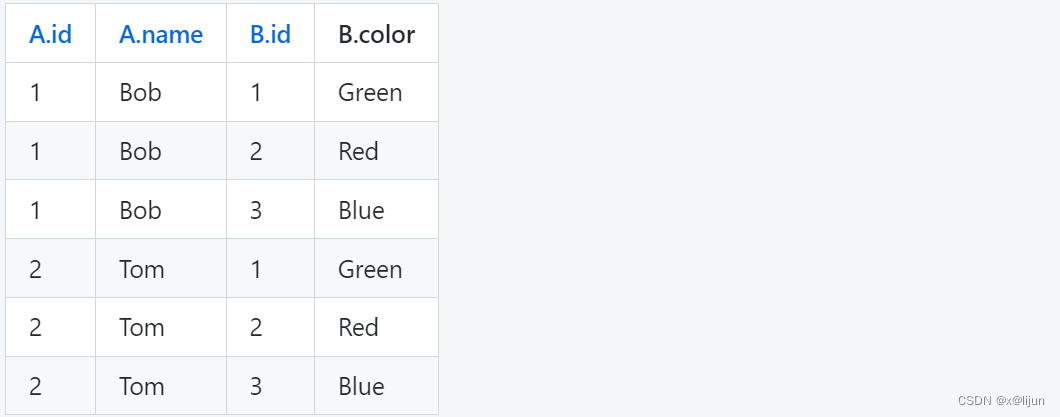Click B.id value 3 in Bob's Blue row
Image resolution: width=1060 pixels, height=417 pixels.
pyautogui.click(x=256, y=210)
